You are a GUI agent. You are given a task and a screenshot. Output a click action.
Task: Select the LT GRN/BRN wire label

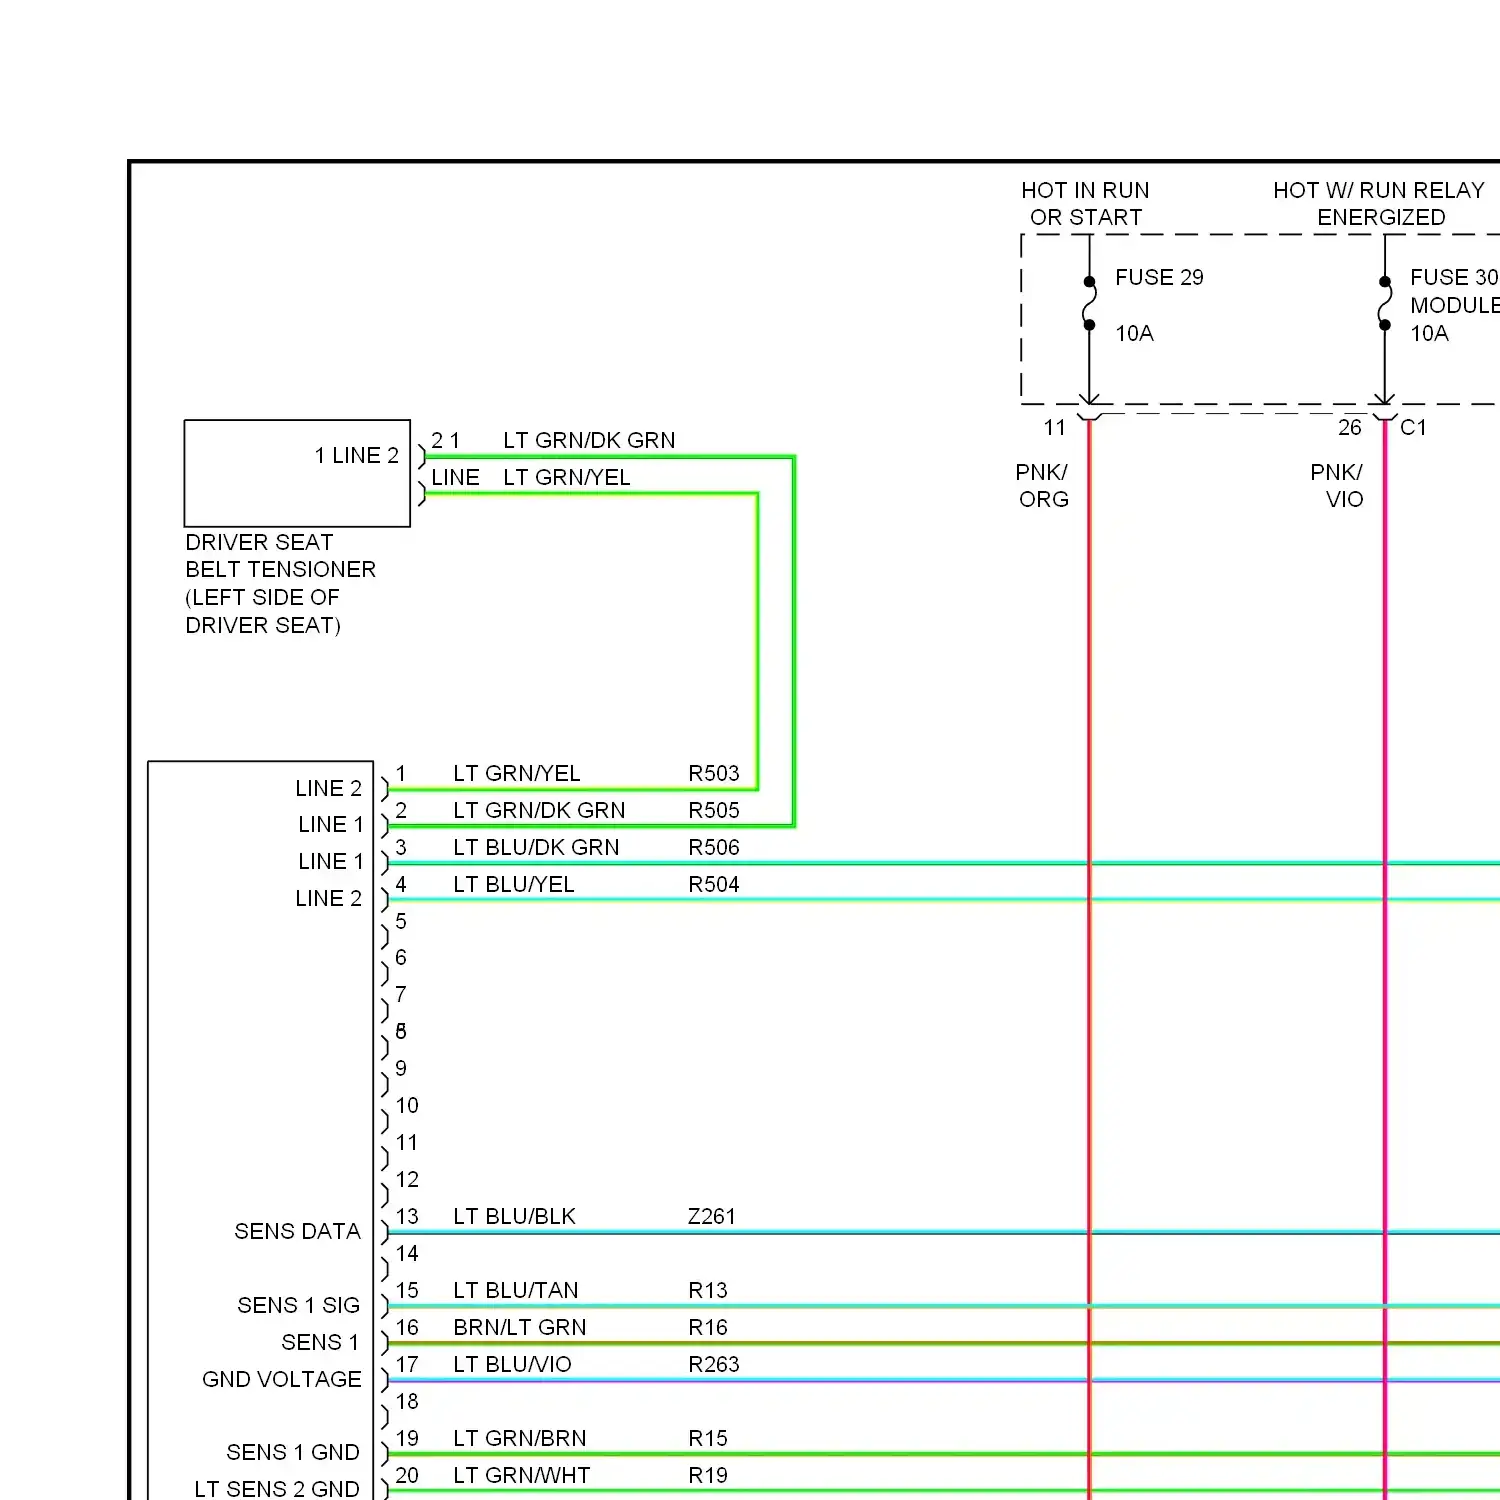(x=520, y=1438)
